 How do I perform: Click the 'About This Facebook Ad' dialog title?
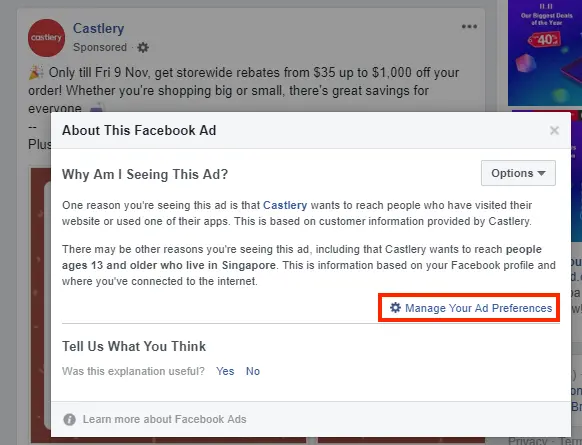point(139,131)
